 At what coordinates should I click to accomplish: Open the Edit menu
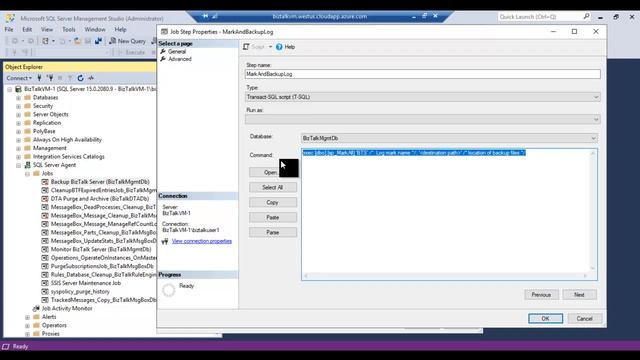pyautogui.click(x=27, y=29)
